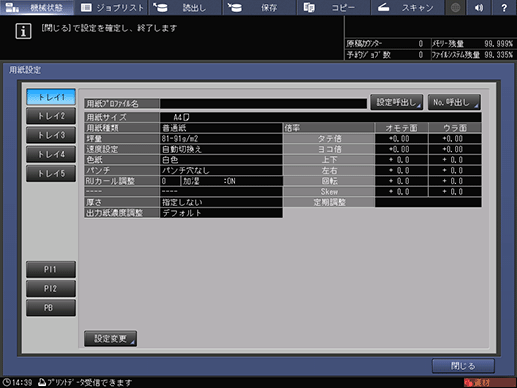Select トレイ5 tray button
Viewport: 517px width, 388px height.
51,173
